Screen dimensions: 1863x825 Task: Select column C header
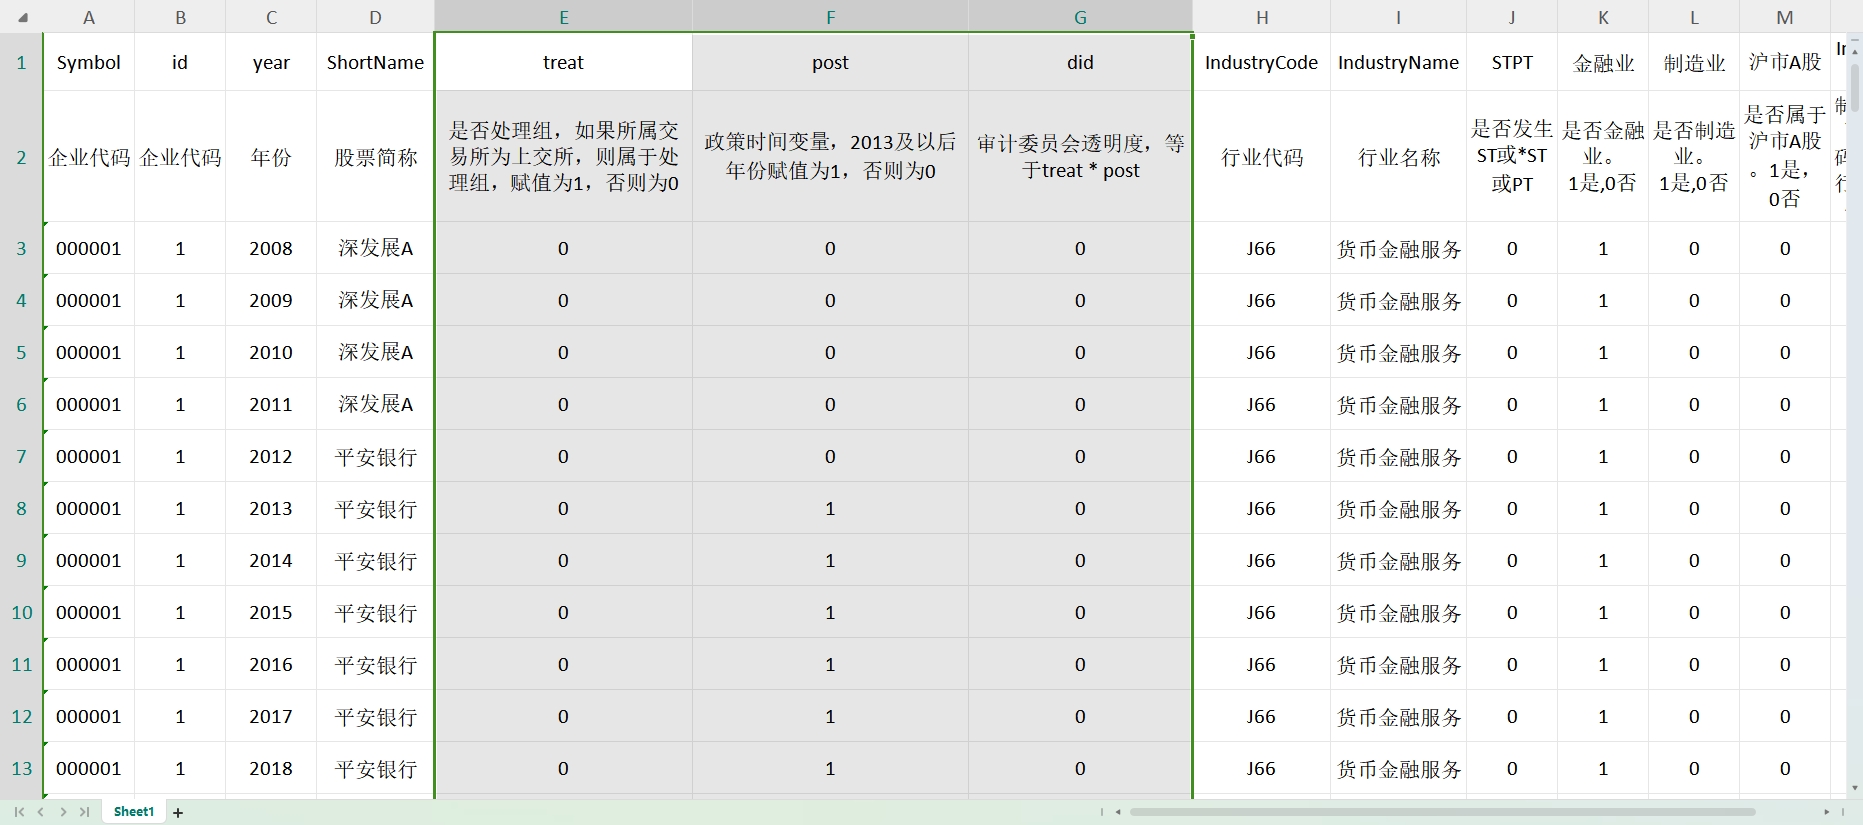pyautogui.click(x=271, y=17)
